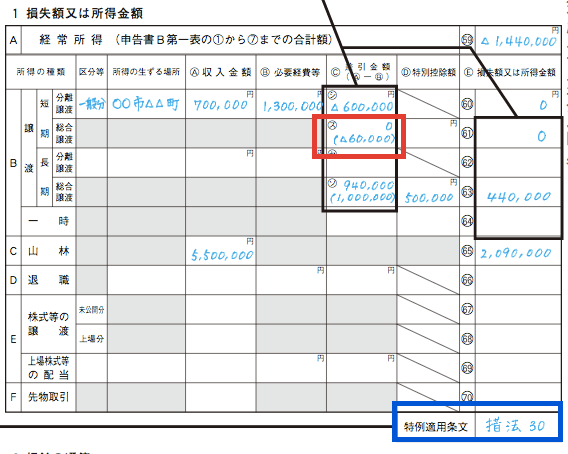Image resolution: width=568 pixels, height=454 pixels.
Task: Click value △1,440,000 in row 59
Action: point(519,42)
